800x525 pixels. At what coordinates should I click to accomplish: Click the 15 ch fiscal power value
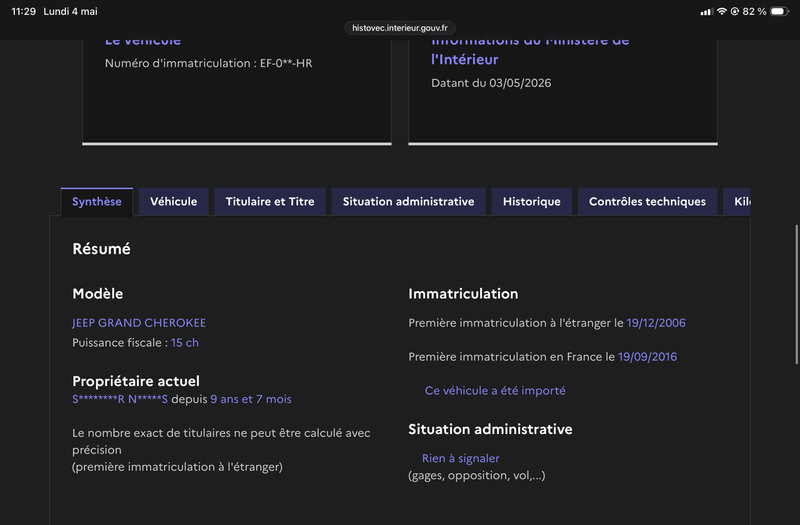tap(185, 343)
